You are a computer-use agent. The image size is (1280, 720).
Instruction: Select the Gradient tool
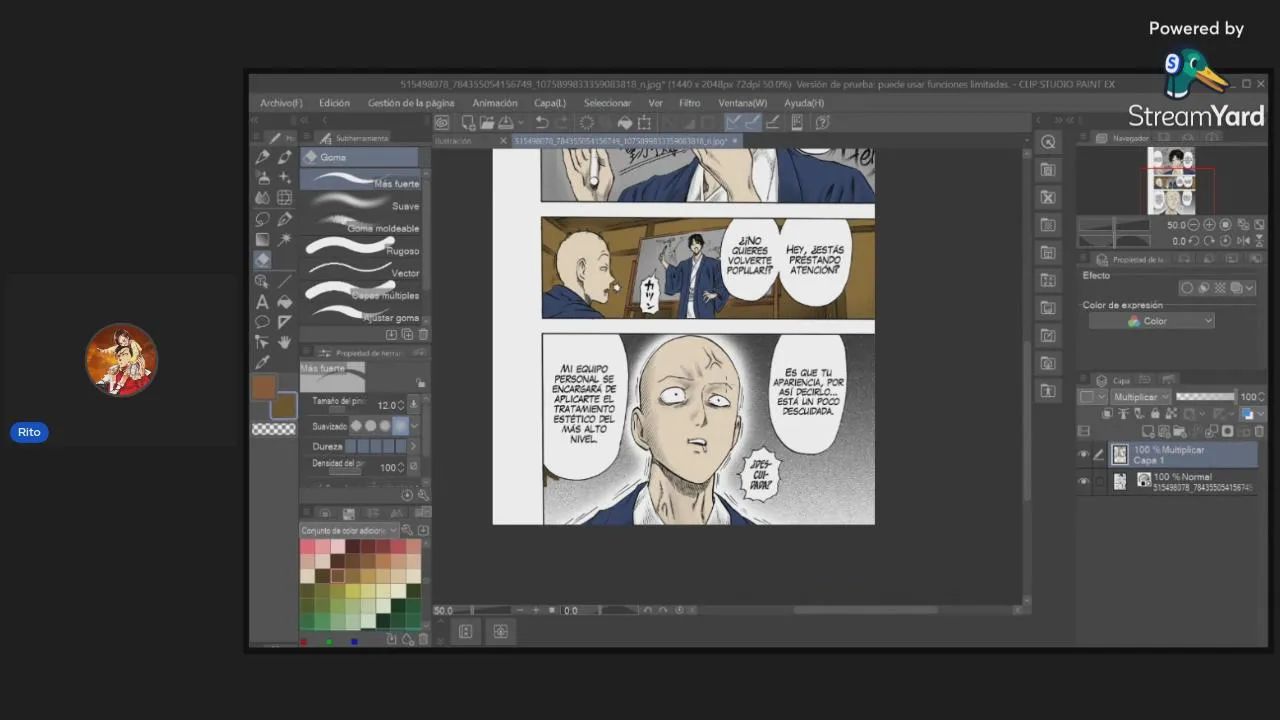[x=262, y=240]
